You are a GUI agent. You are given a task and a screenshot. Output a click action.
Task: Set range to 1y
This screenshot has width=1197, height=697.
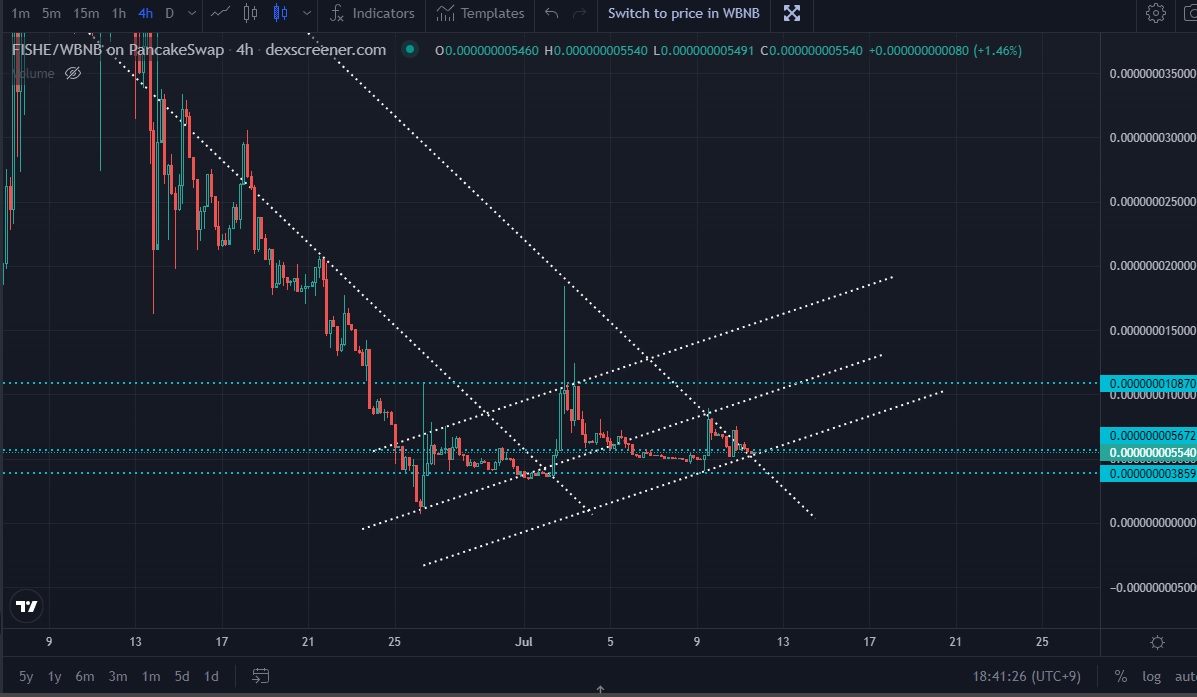54,676
